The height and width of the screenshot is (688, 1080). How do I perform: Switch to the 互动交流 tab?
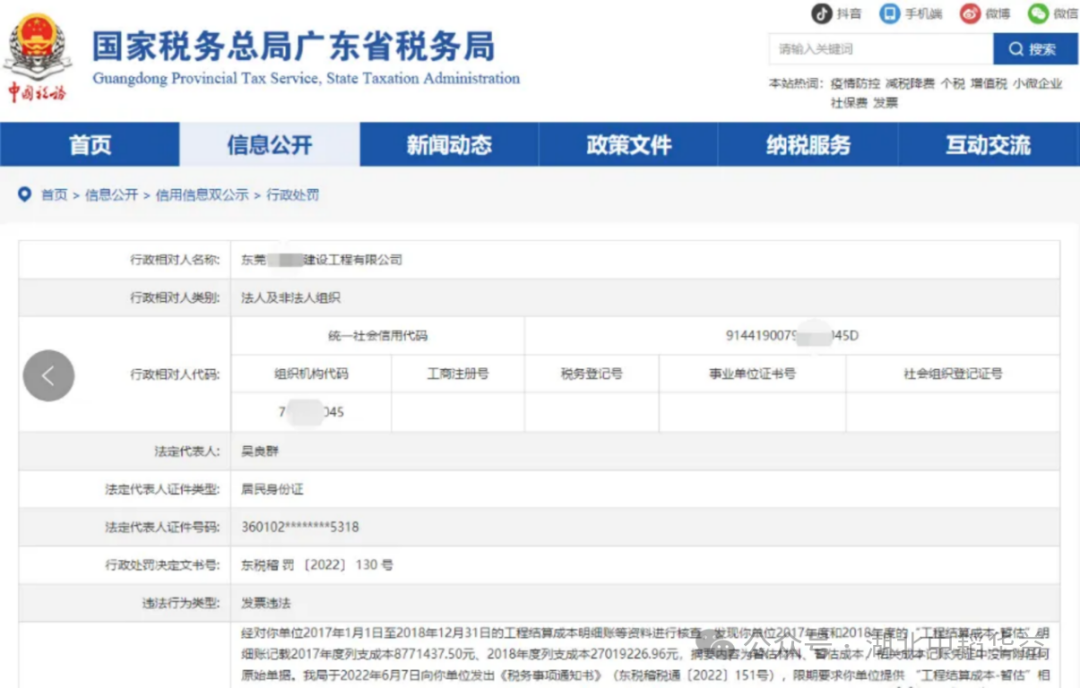tap(989, 144)
